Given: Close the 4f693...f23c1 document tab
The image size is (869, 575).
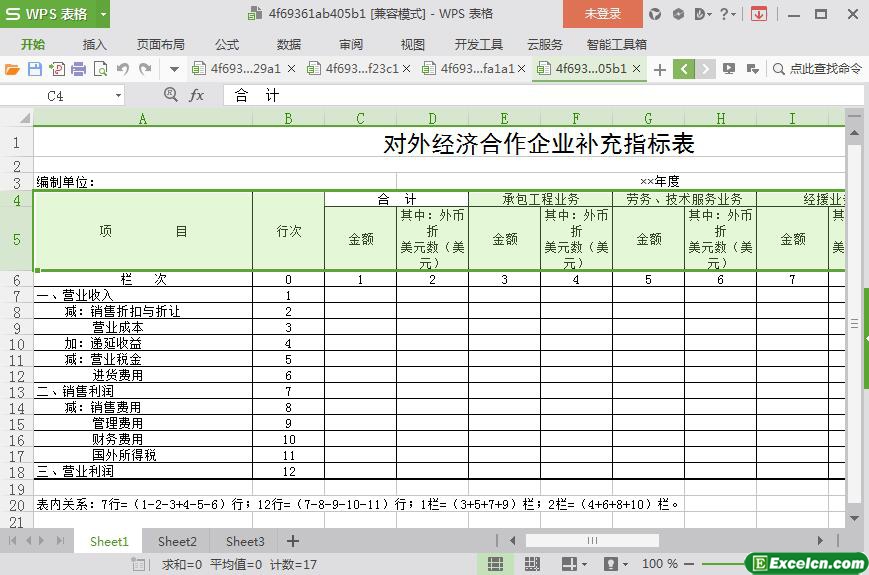Looking at the screenshot, I should (x=407, y=69).
